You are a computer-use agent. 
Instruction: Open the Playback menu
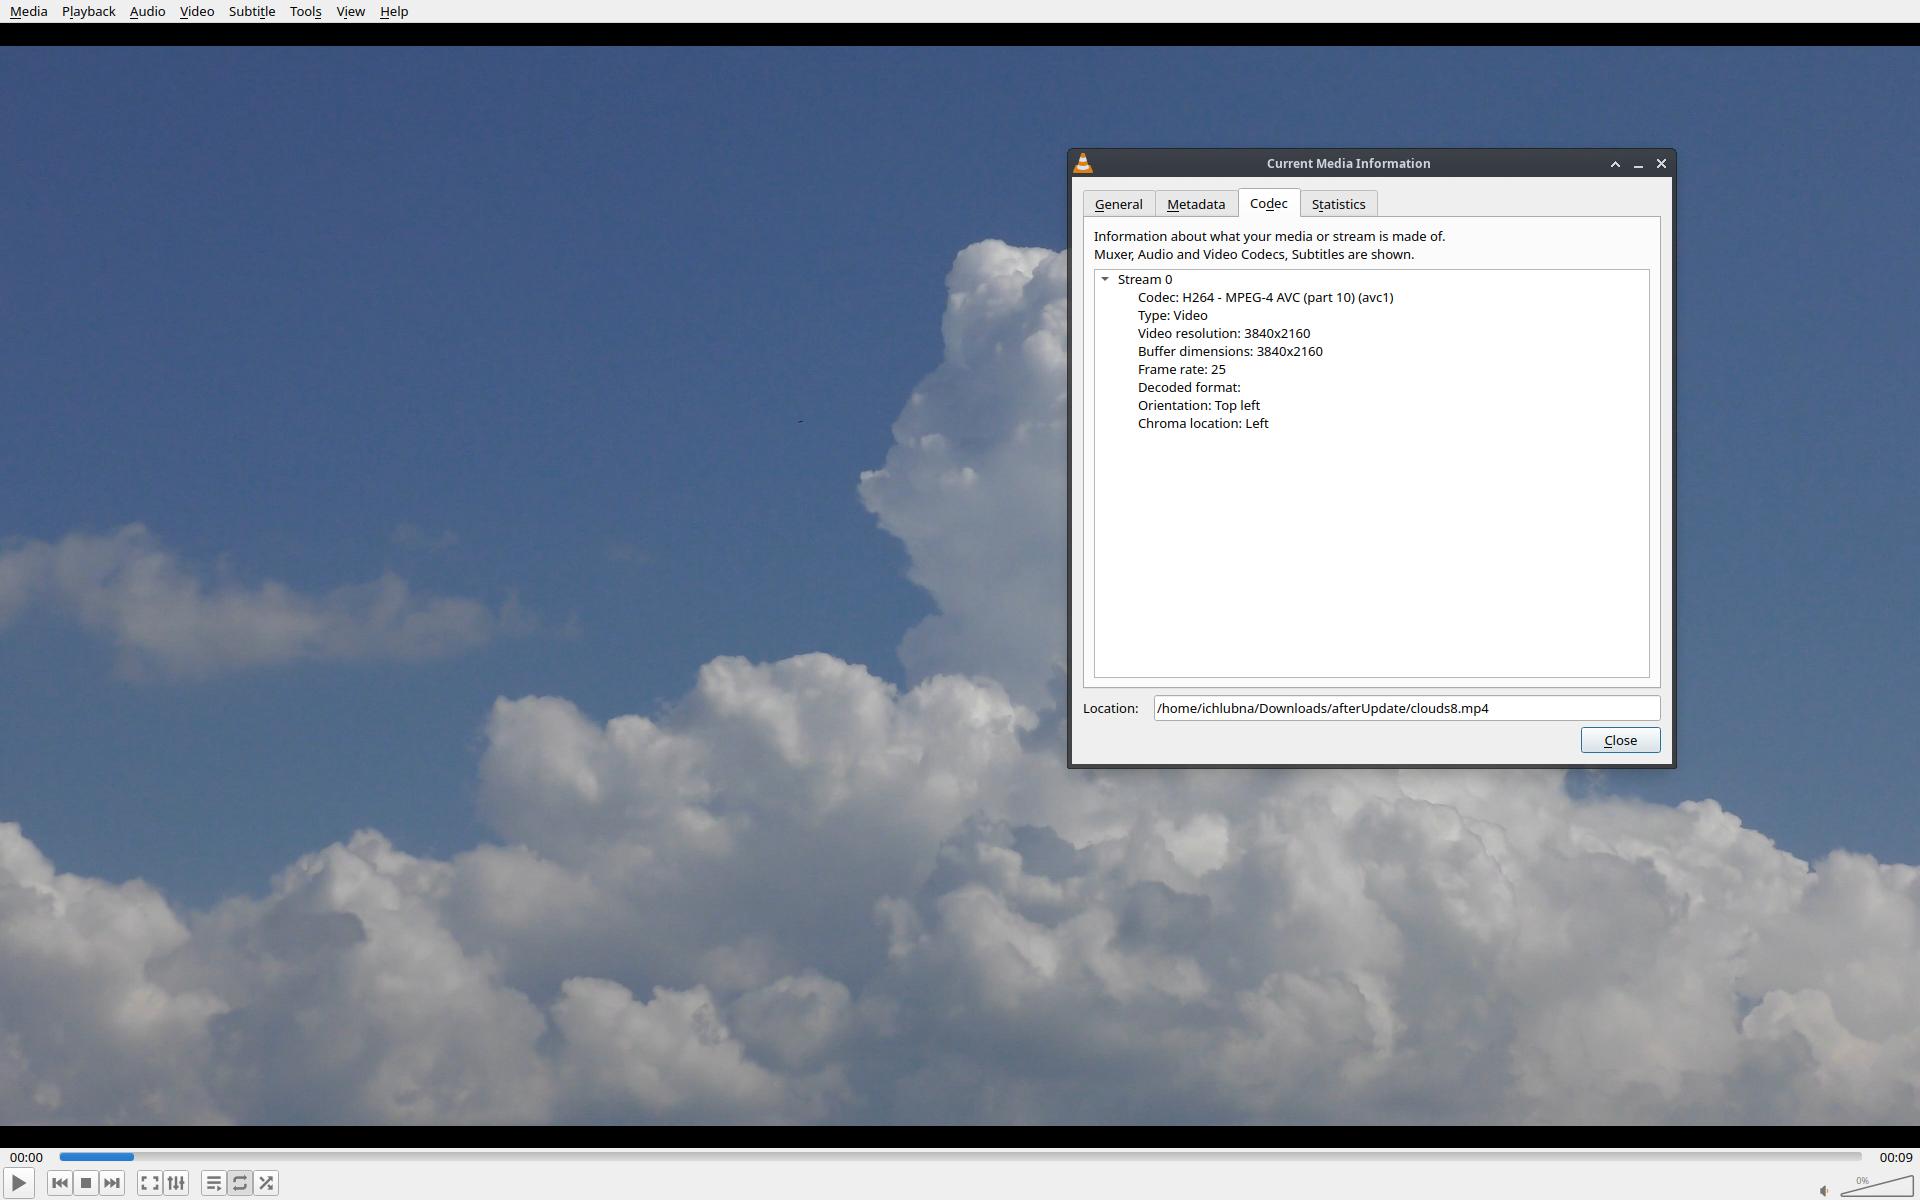click(88, 11)
